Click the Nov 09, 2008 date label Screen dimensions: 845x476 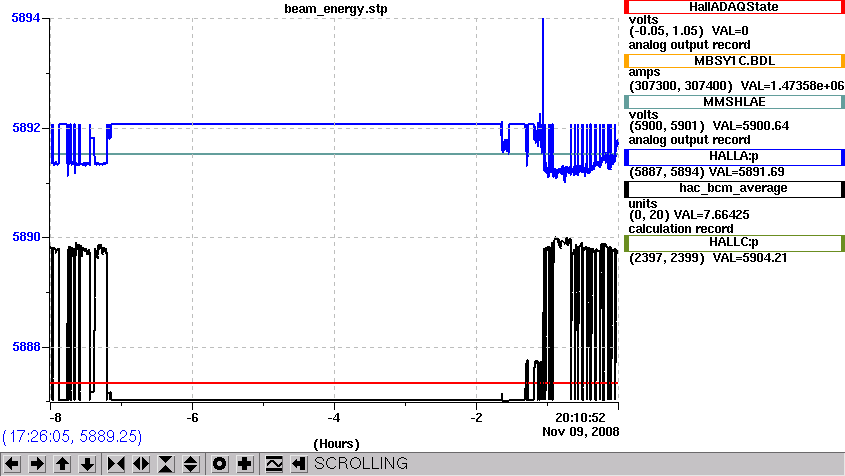[x=580, y=432]
